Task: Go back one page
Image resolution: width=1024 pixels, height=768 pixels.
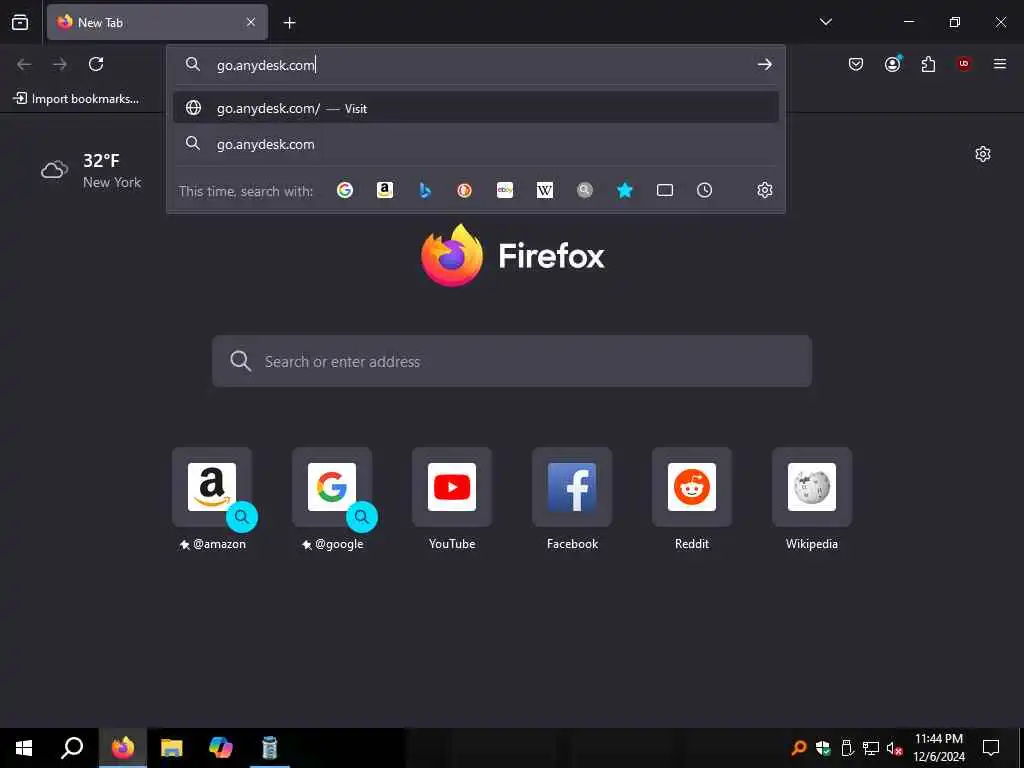Action: point(24,64)
